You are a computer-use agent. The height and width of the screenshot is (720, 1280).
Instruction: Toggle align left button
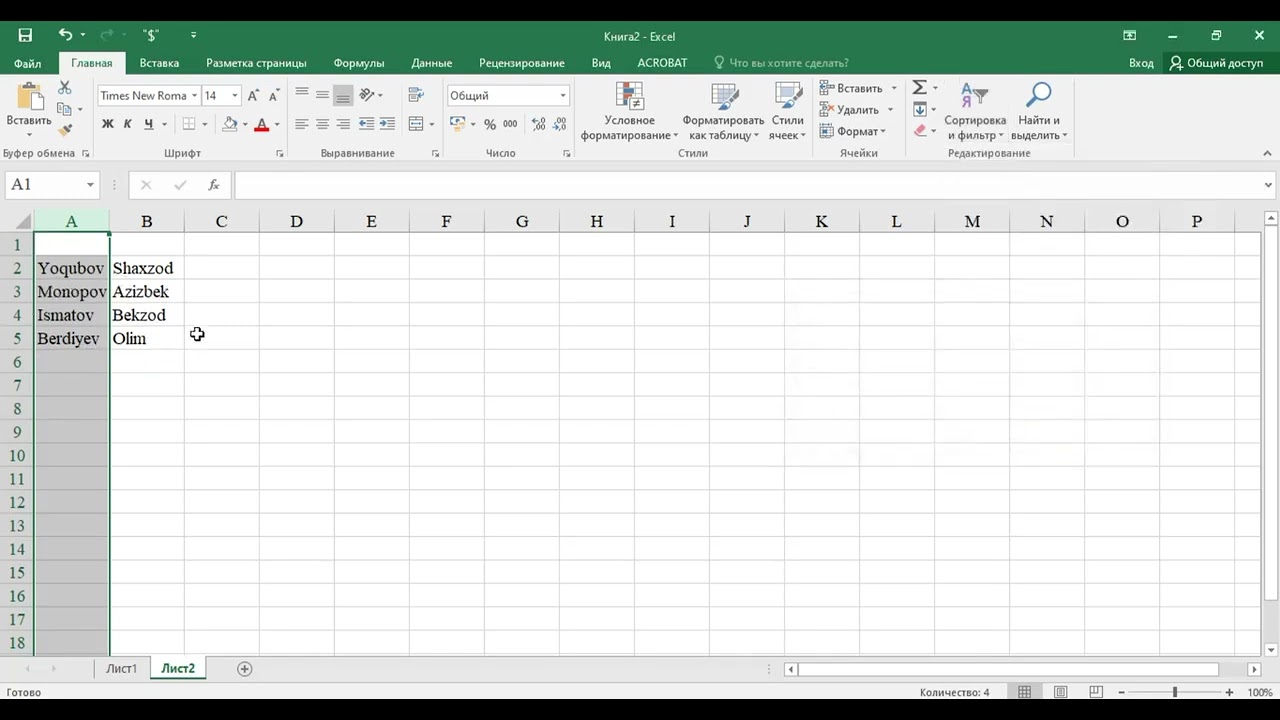point(302,124)
